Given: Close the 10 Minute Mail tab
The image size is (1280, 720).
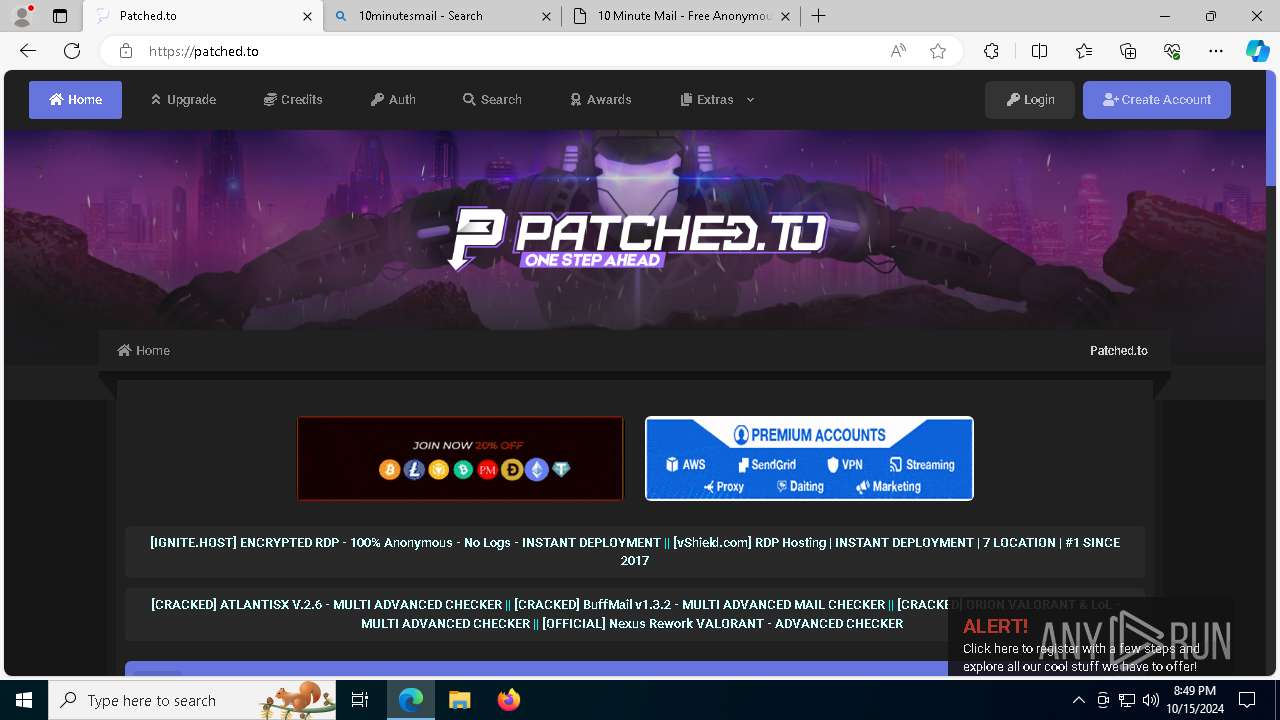Looking at the screenshot, I should click(x=785, y=16).
